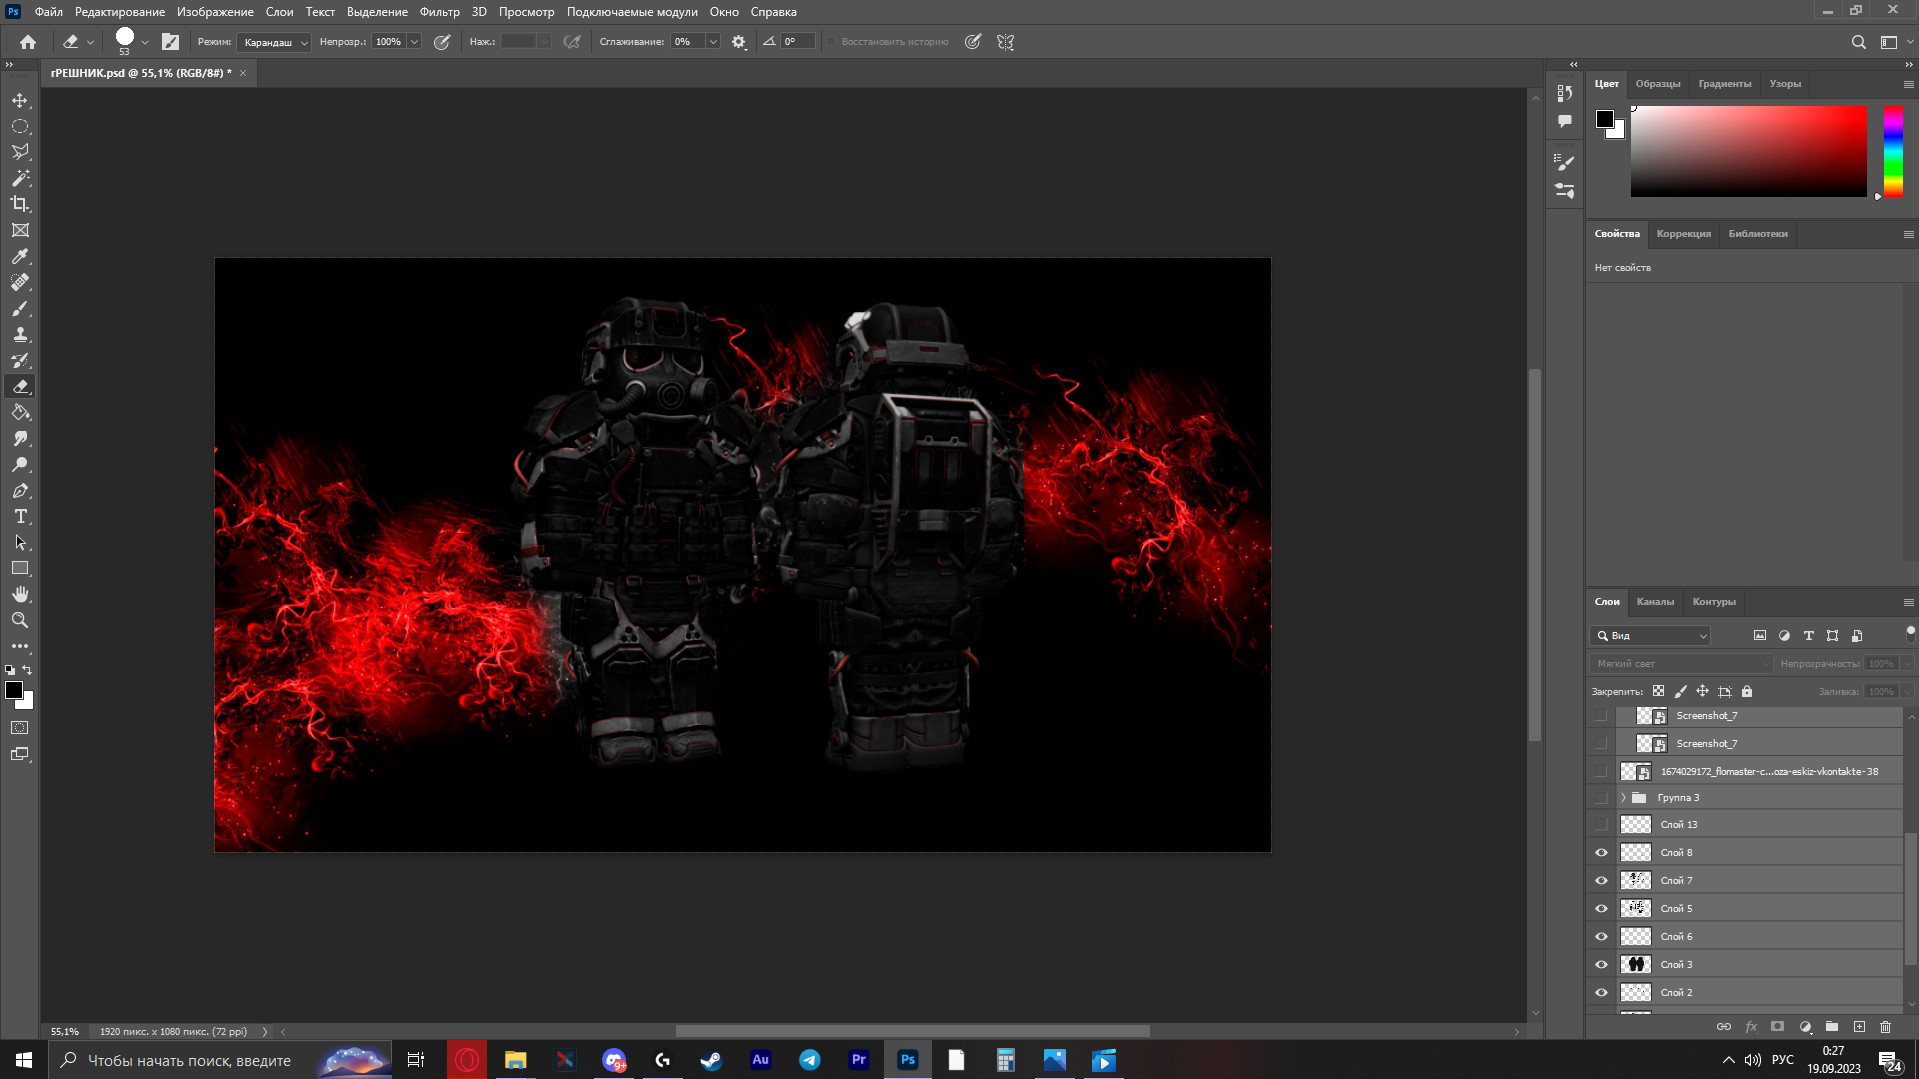Select the Smudge tool
The width and height of the screenshot is (1919, 1079).
point(20,438)
